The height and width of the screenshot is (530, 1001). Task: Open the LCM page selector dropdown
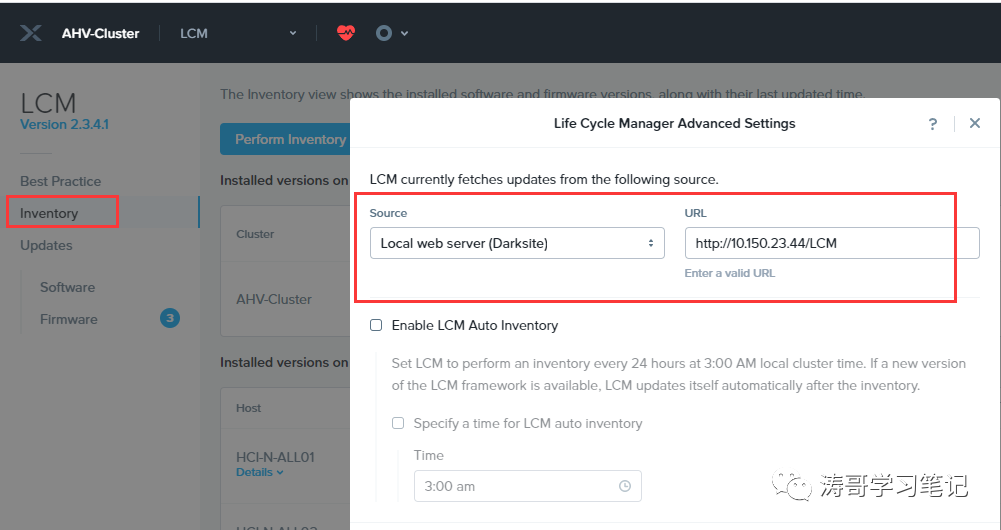point(238,33)
